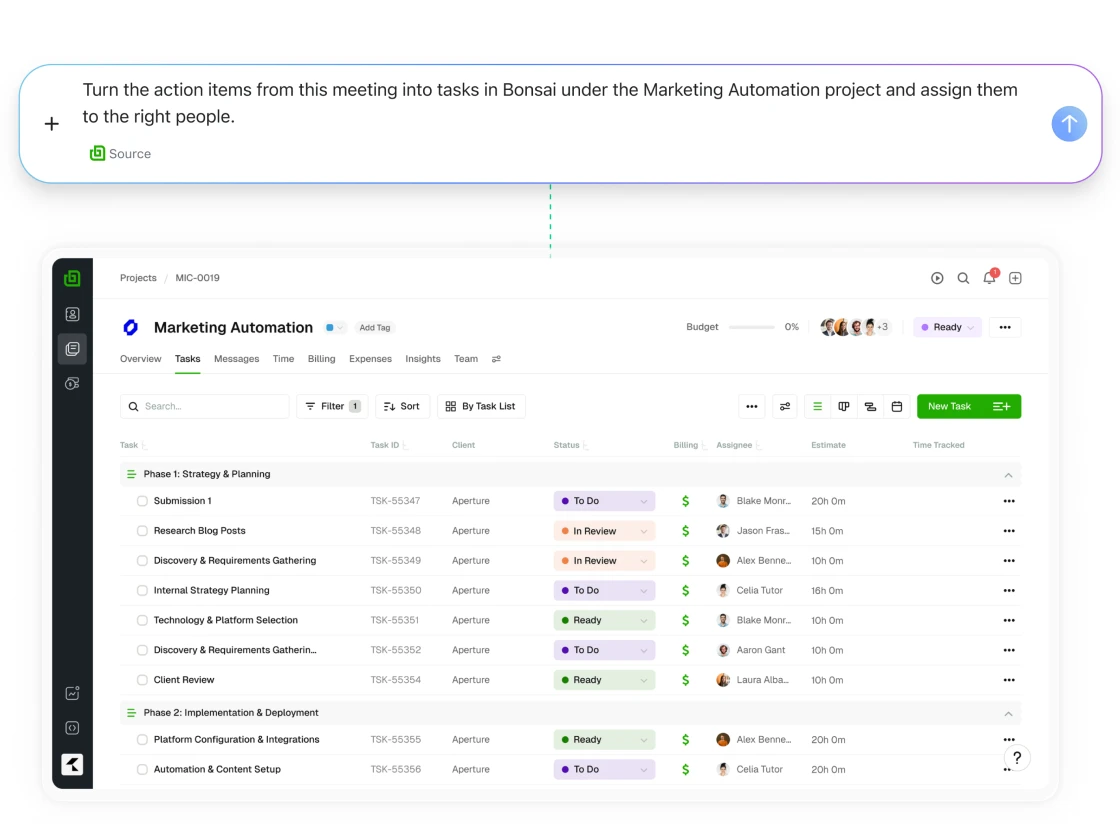Viewport: 1120px width, 840px height.
Task: Open the project color dropdown beside title
Action: [334, 328]
